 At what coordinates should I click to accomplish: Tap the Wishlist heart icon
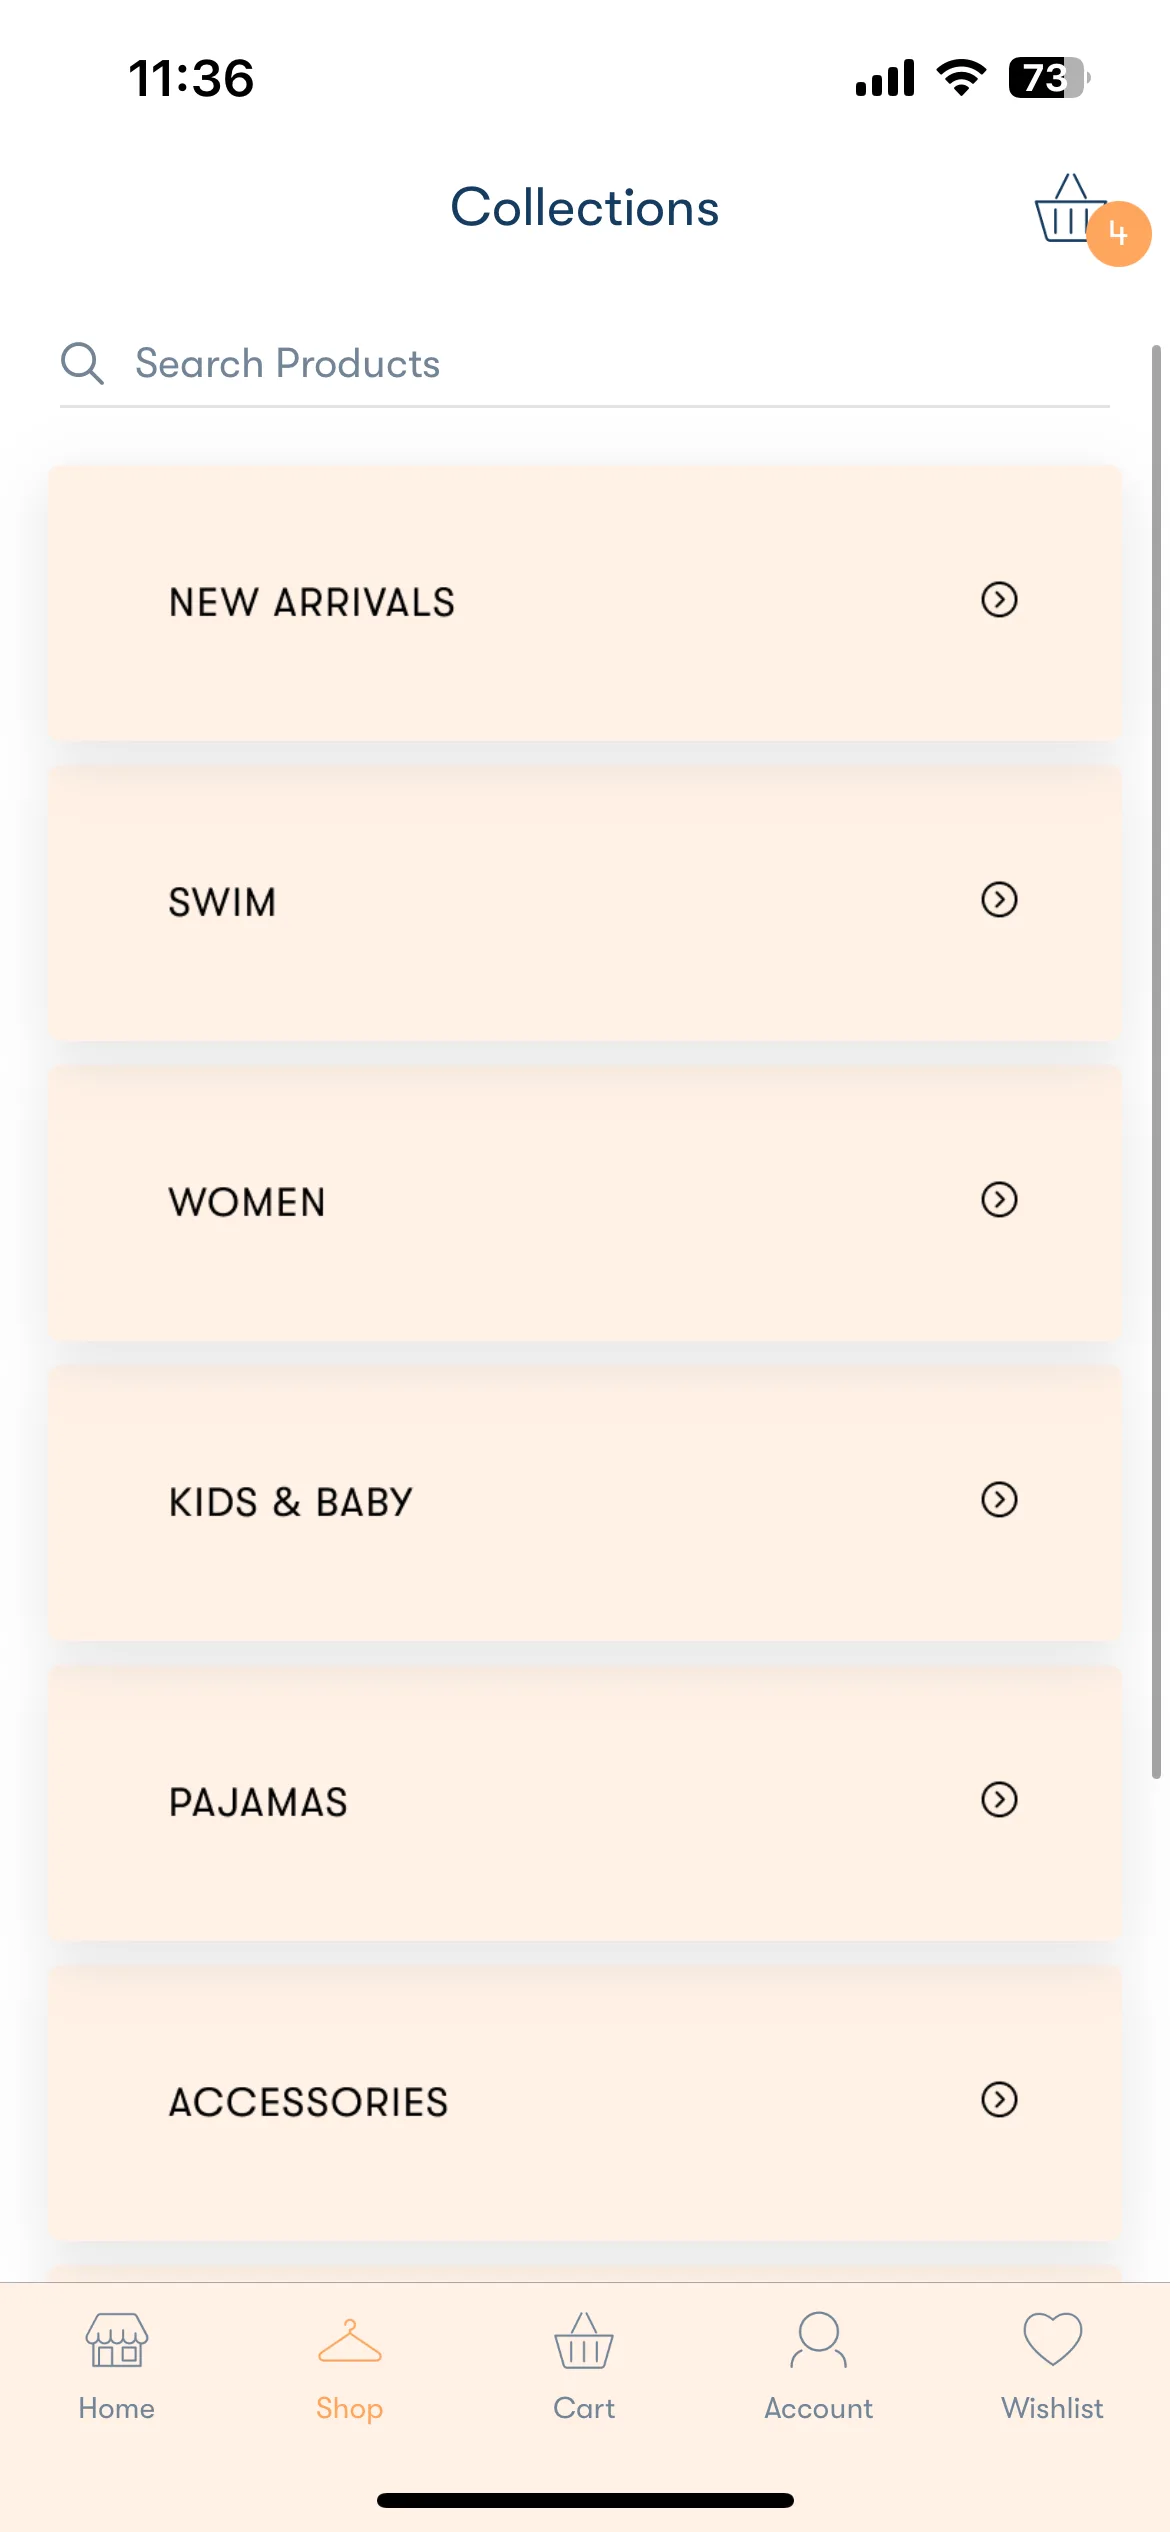[1053, 2339]
